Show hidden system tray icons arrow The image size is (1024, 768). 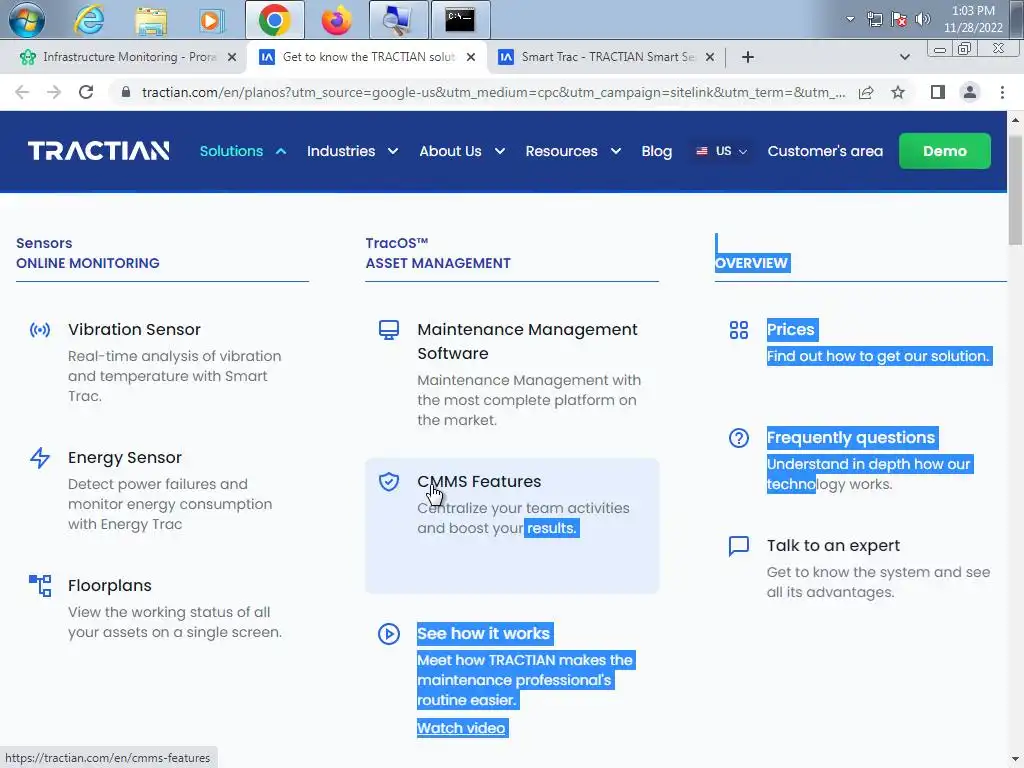pyautogui.click(x=850, y=19)
